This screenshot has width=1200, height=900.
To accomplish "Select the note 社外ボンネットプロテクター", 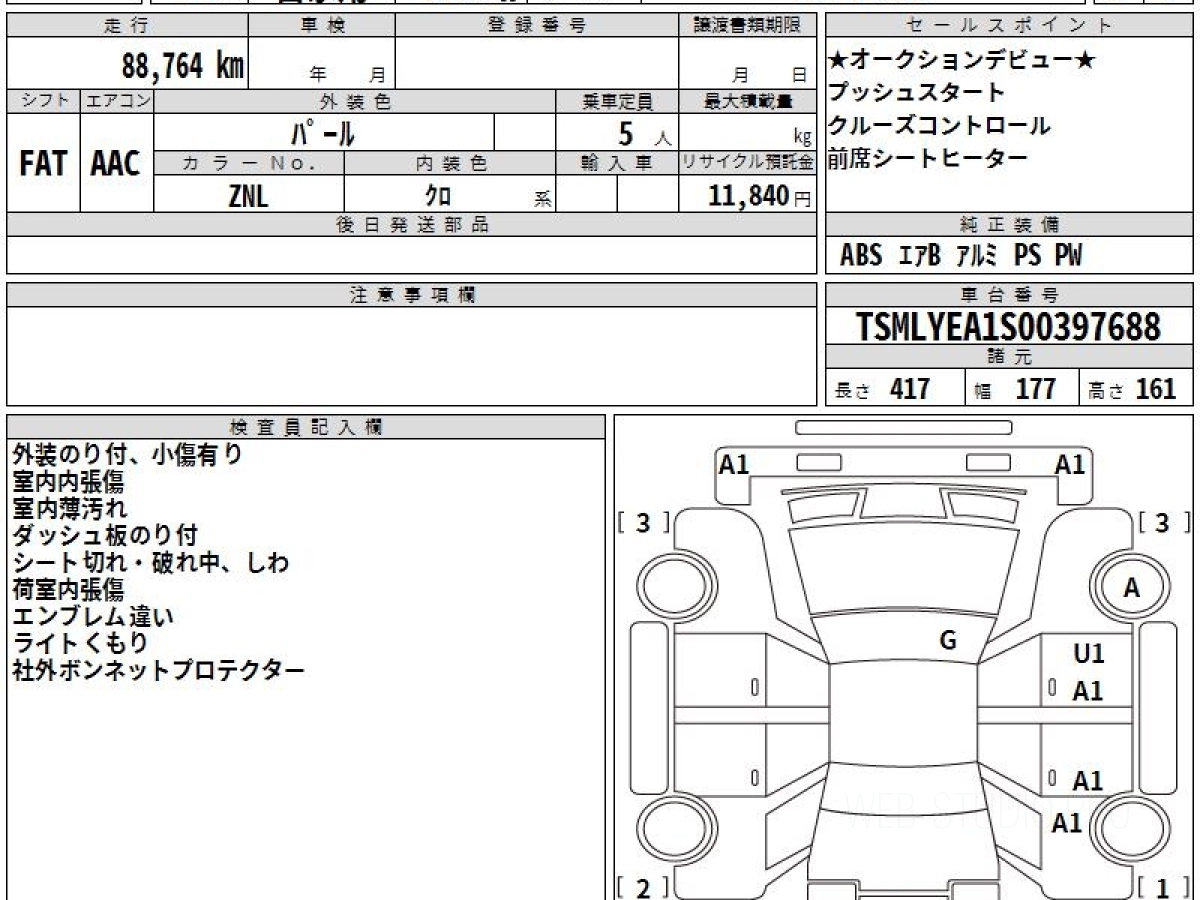I will [x=158, y=671].
